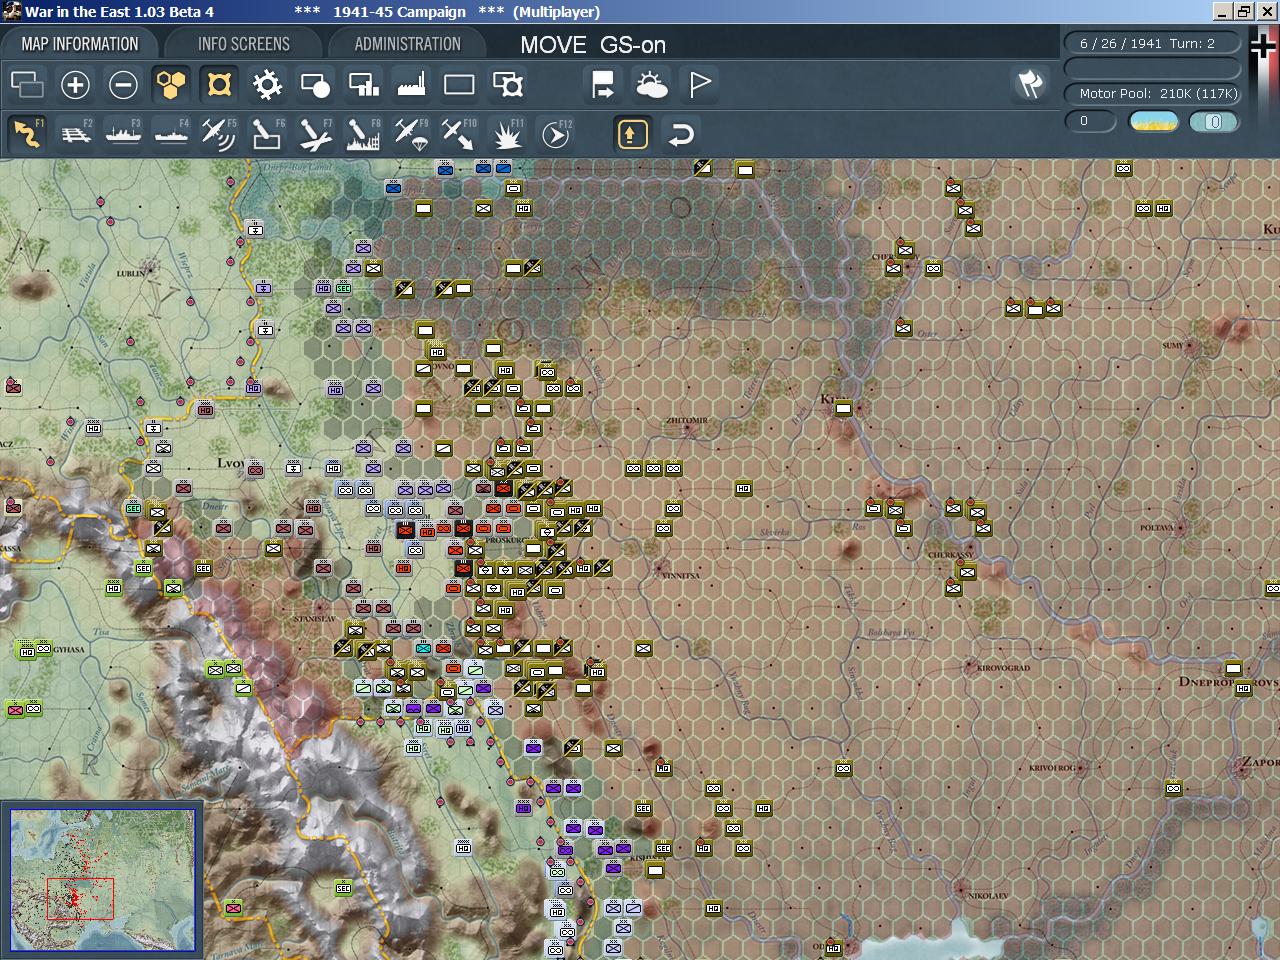Close the War in the East window
The image size is (1280, 960).
tap(1267, 12)
